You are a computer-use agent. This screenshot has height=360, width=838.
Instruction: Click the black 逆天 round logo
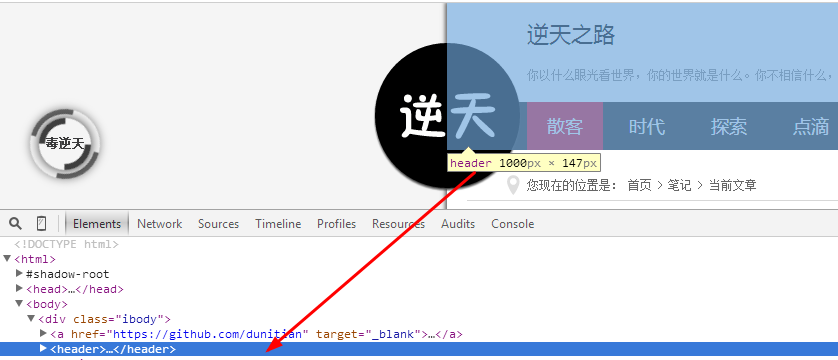tap(447, 115)
